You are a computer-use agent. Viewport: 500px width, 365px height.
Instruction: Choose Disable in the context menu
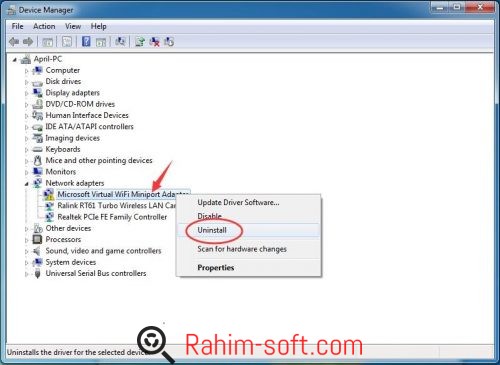tap(249, 216)
